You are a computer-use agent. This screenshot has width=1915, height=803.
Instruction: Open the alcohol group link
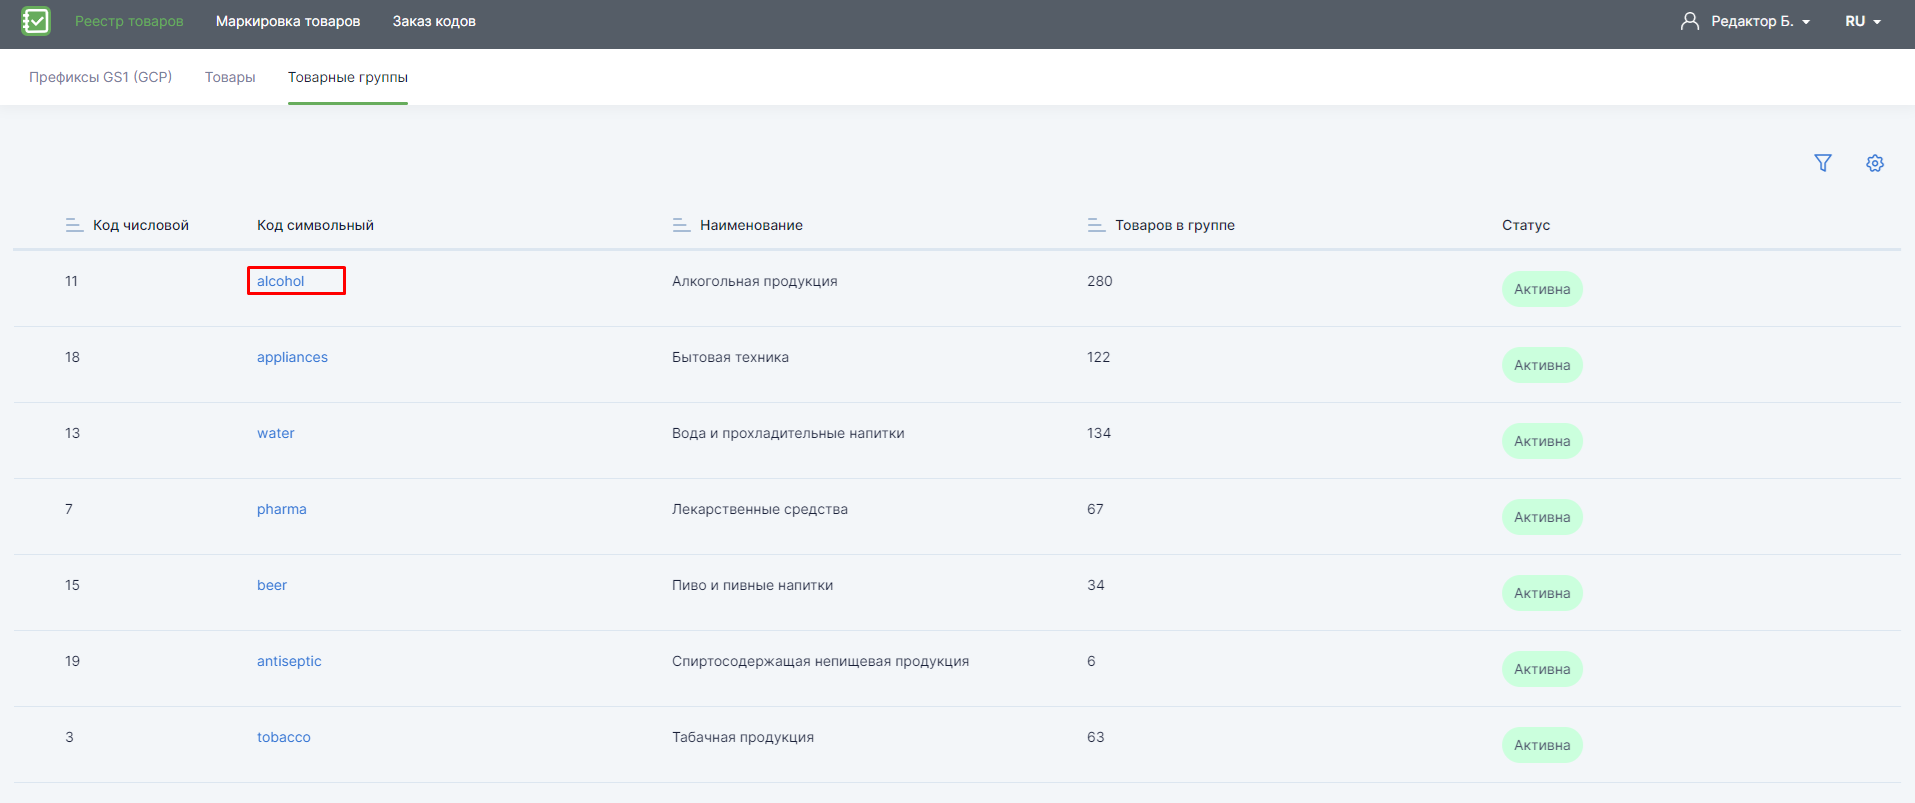[281, 281]
